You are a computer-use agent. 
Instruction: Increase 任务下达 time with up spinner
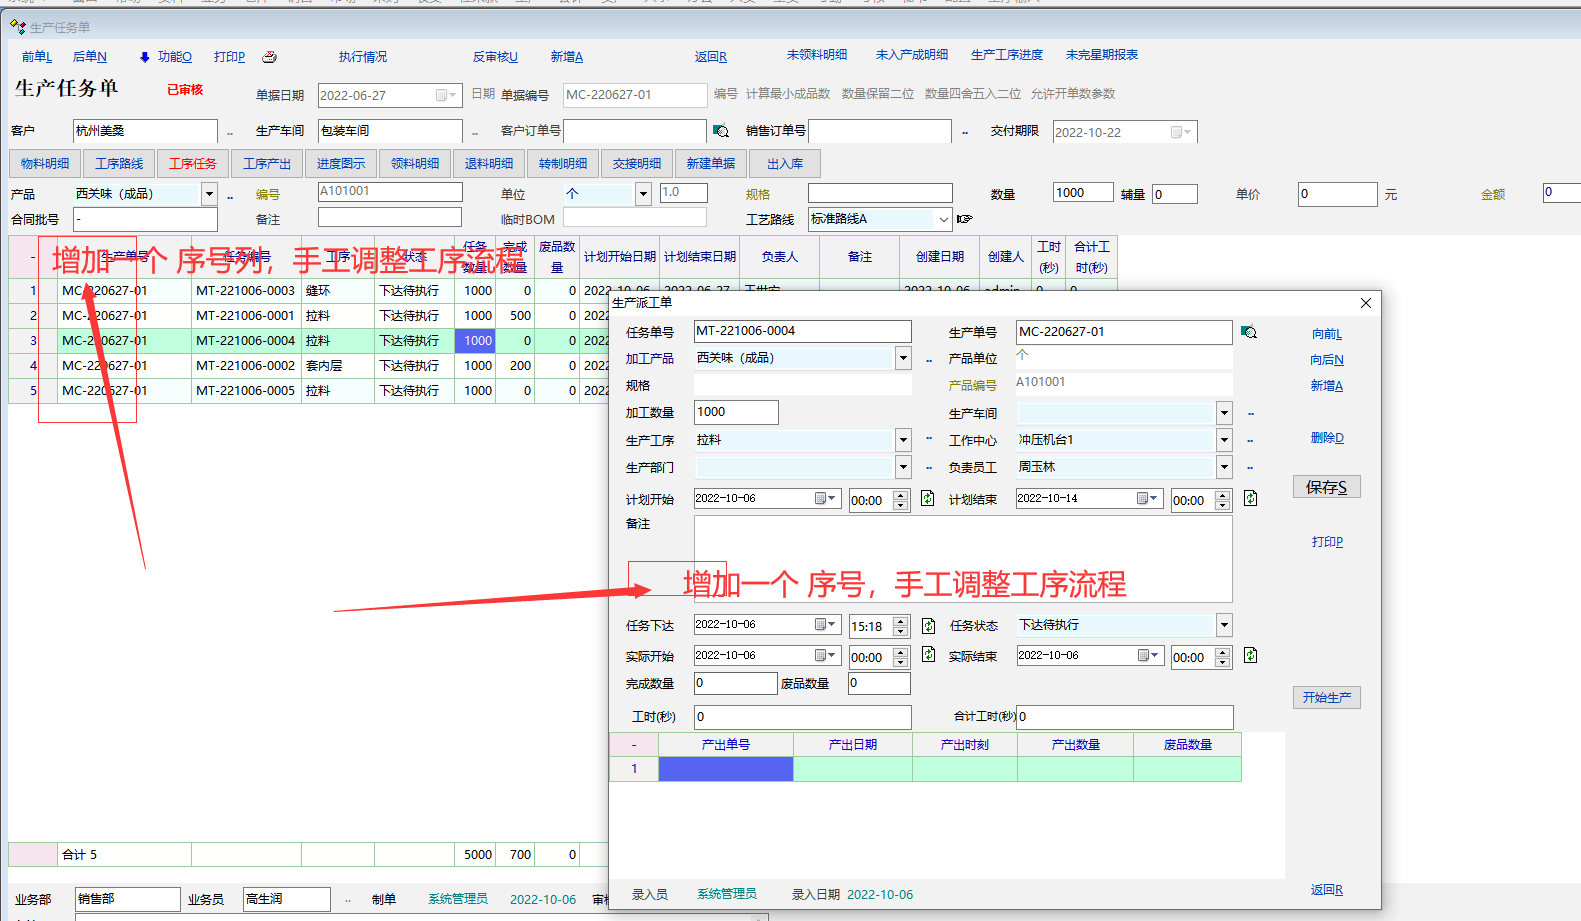(x=900, y=621)
